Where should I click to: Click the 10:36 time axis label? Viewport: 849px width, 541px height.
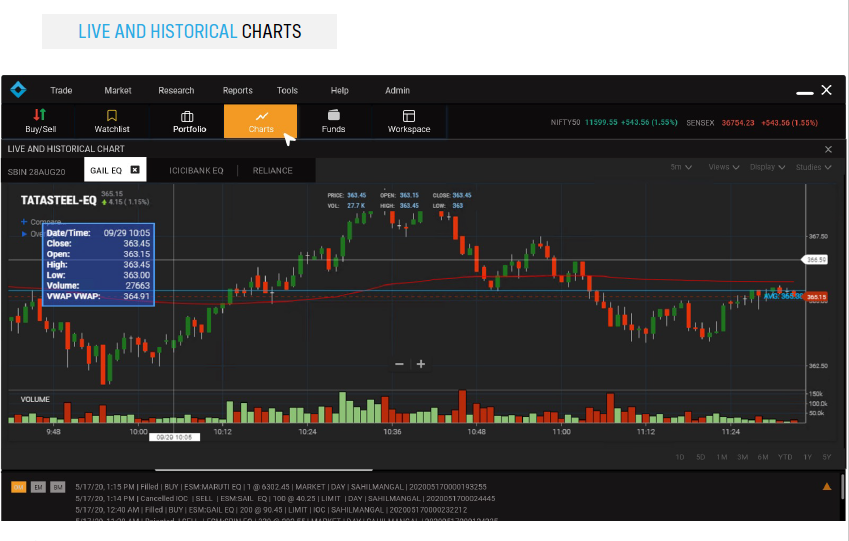tap(392, 432)
